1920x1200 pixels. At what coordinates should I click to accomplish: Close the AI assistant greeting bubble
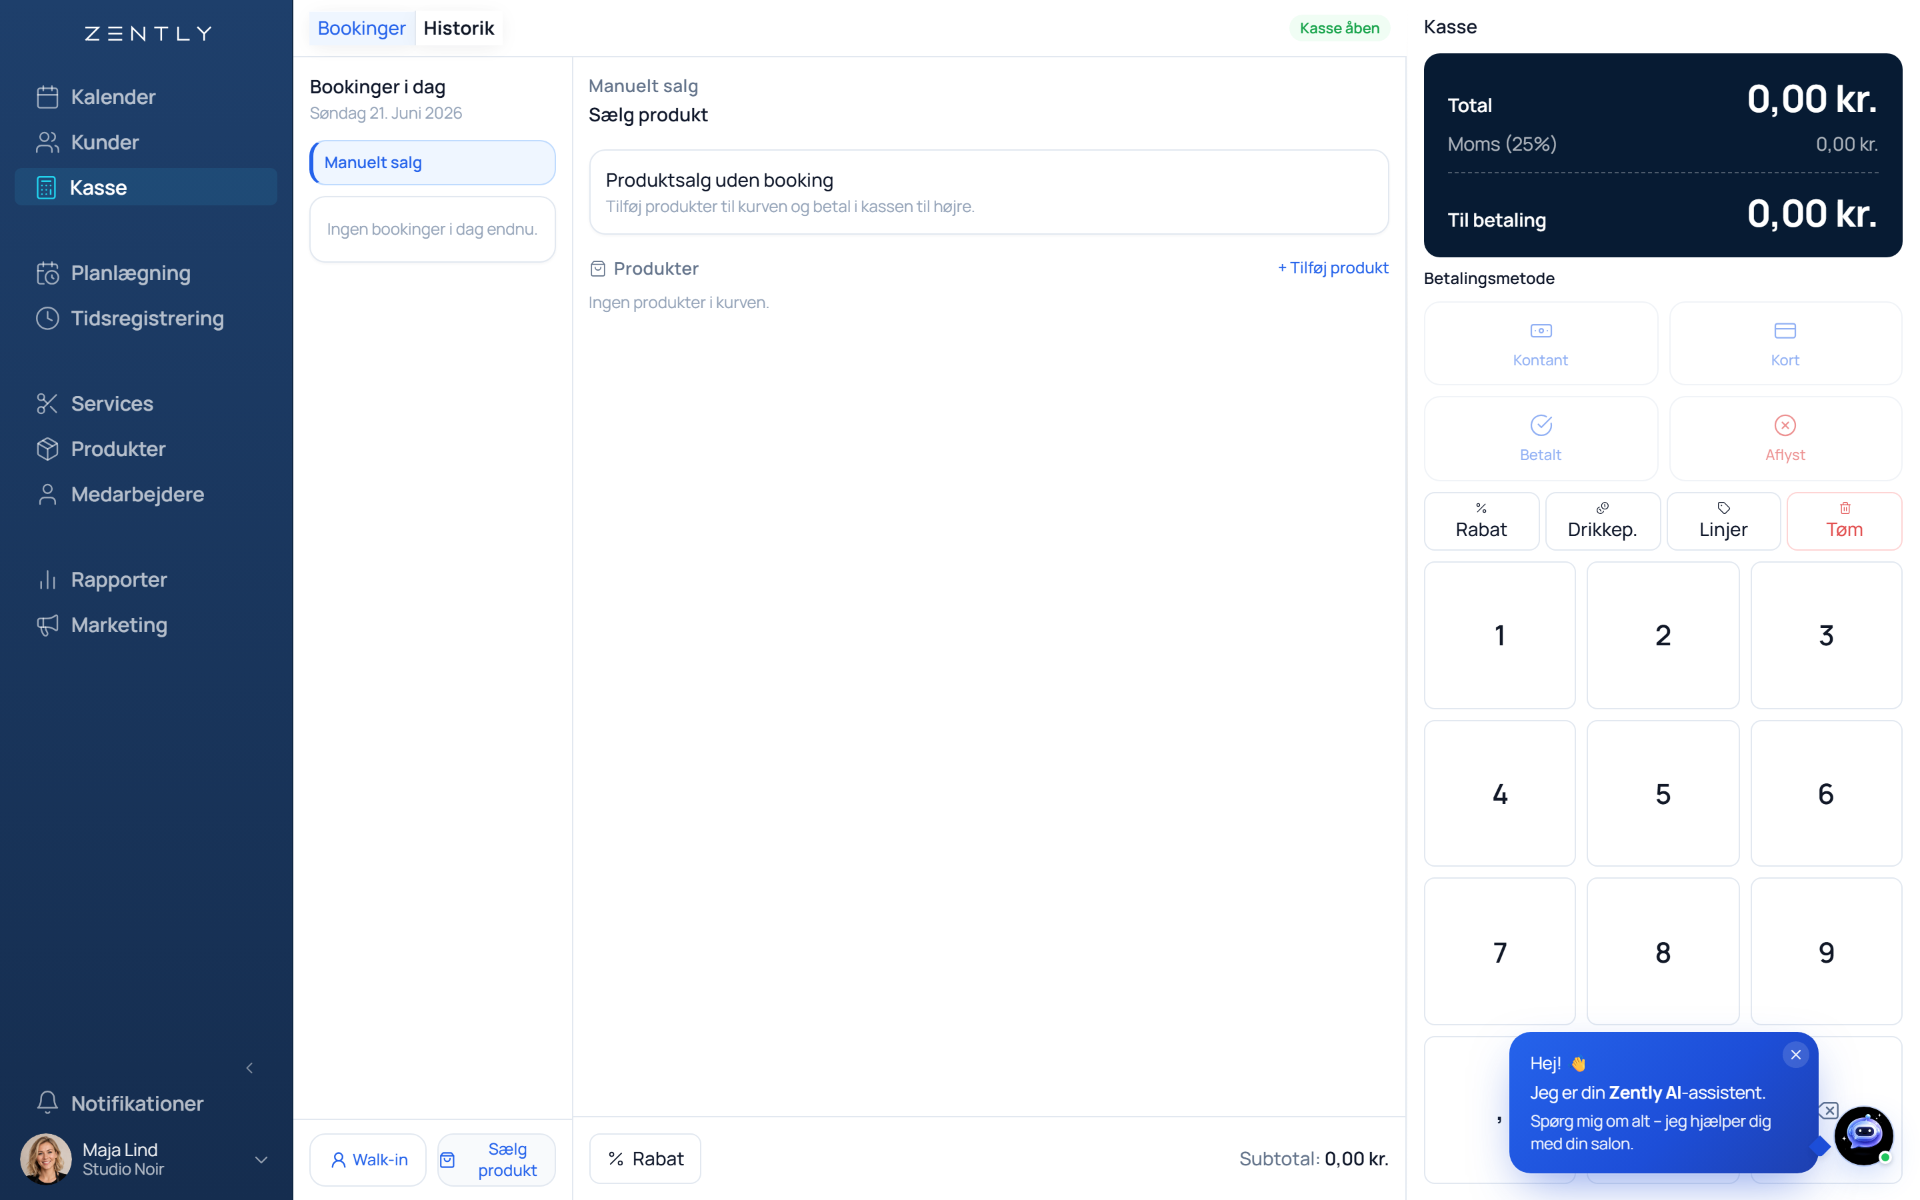[1796, 1055]
